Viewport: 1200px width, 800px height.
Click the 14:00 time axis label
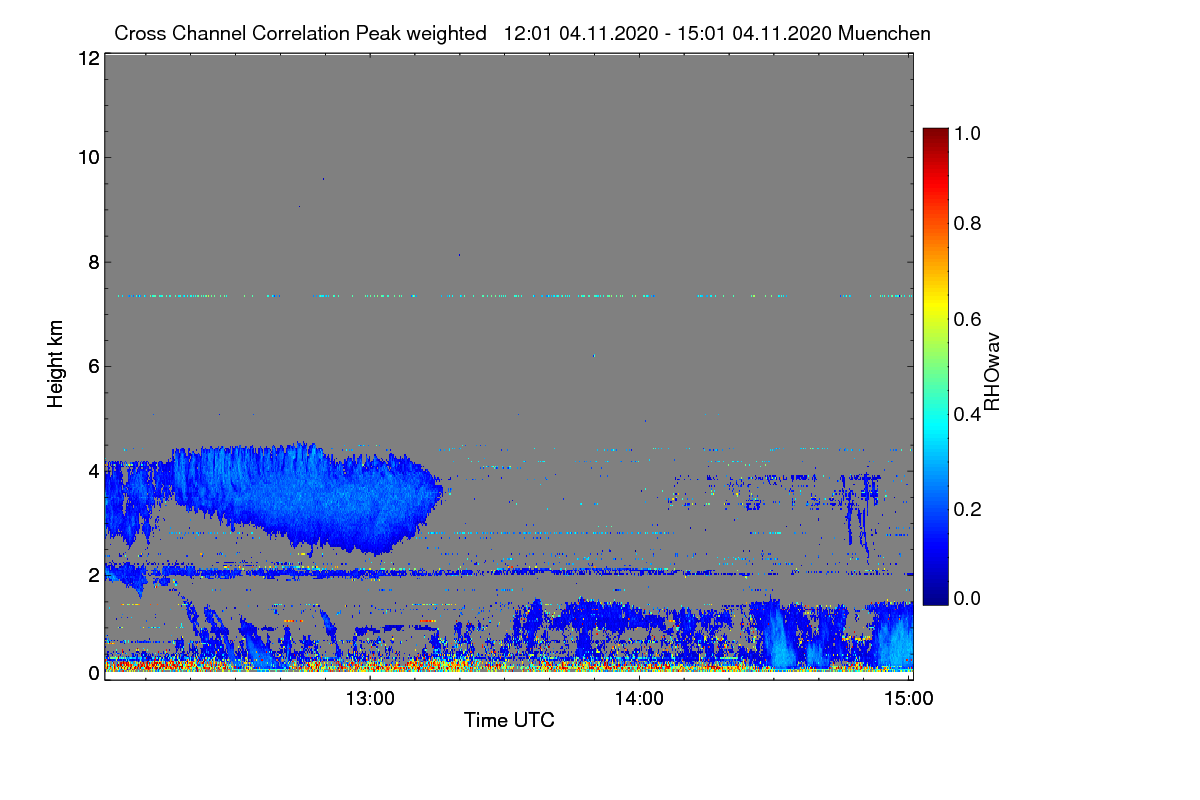point(640,699)
